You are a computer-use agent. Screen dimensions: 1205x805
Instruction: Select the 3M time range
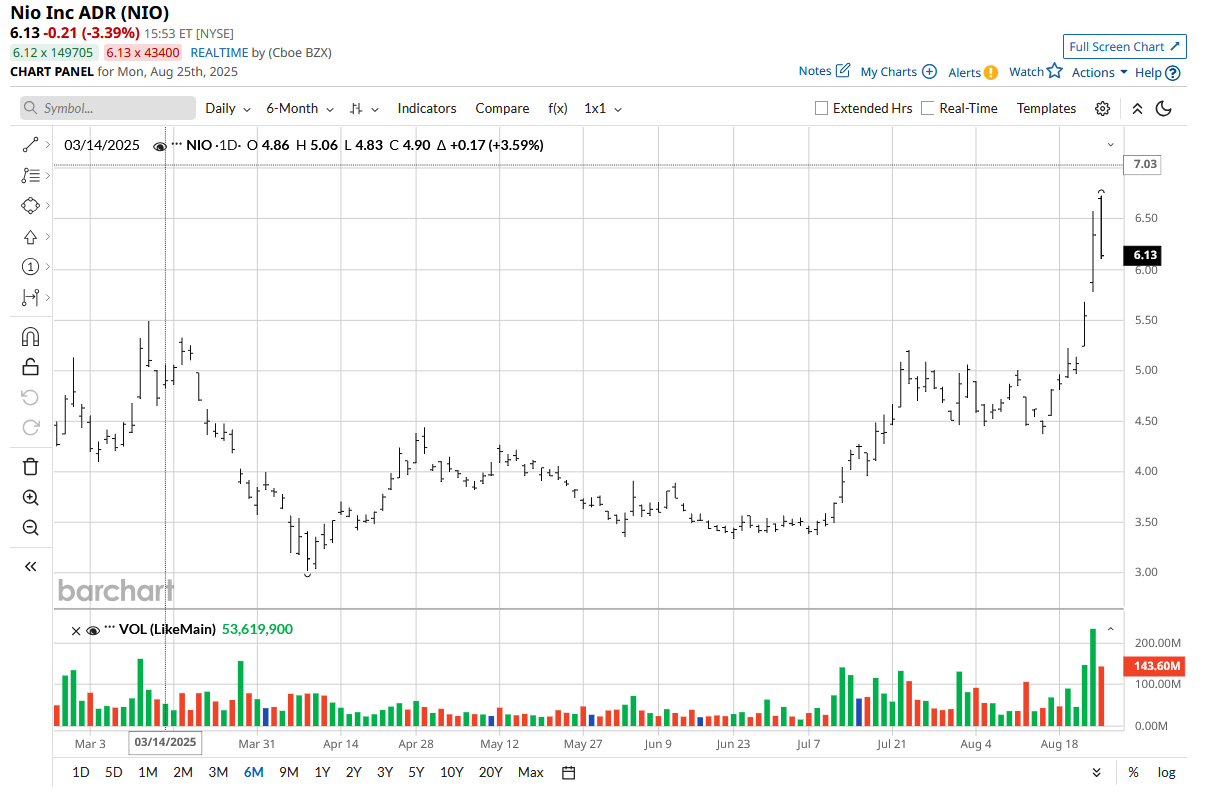click(218, 772)
